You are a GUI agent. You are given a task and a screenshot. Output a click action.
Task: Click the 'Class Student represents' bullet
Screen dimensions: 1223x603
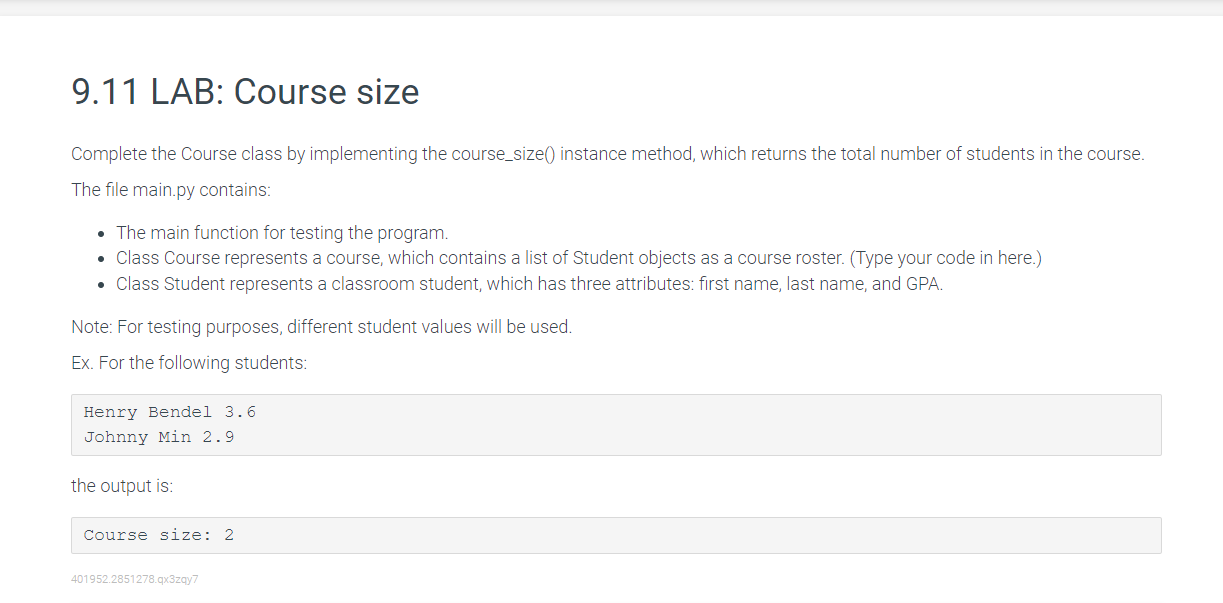(x=530, y=284)
